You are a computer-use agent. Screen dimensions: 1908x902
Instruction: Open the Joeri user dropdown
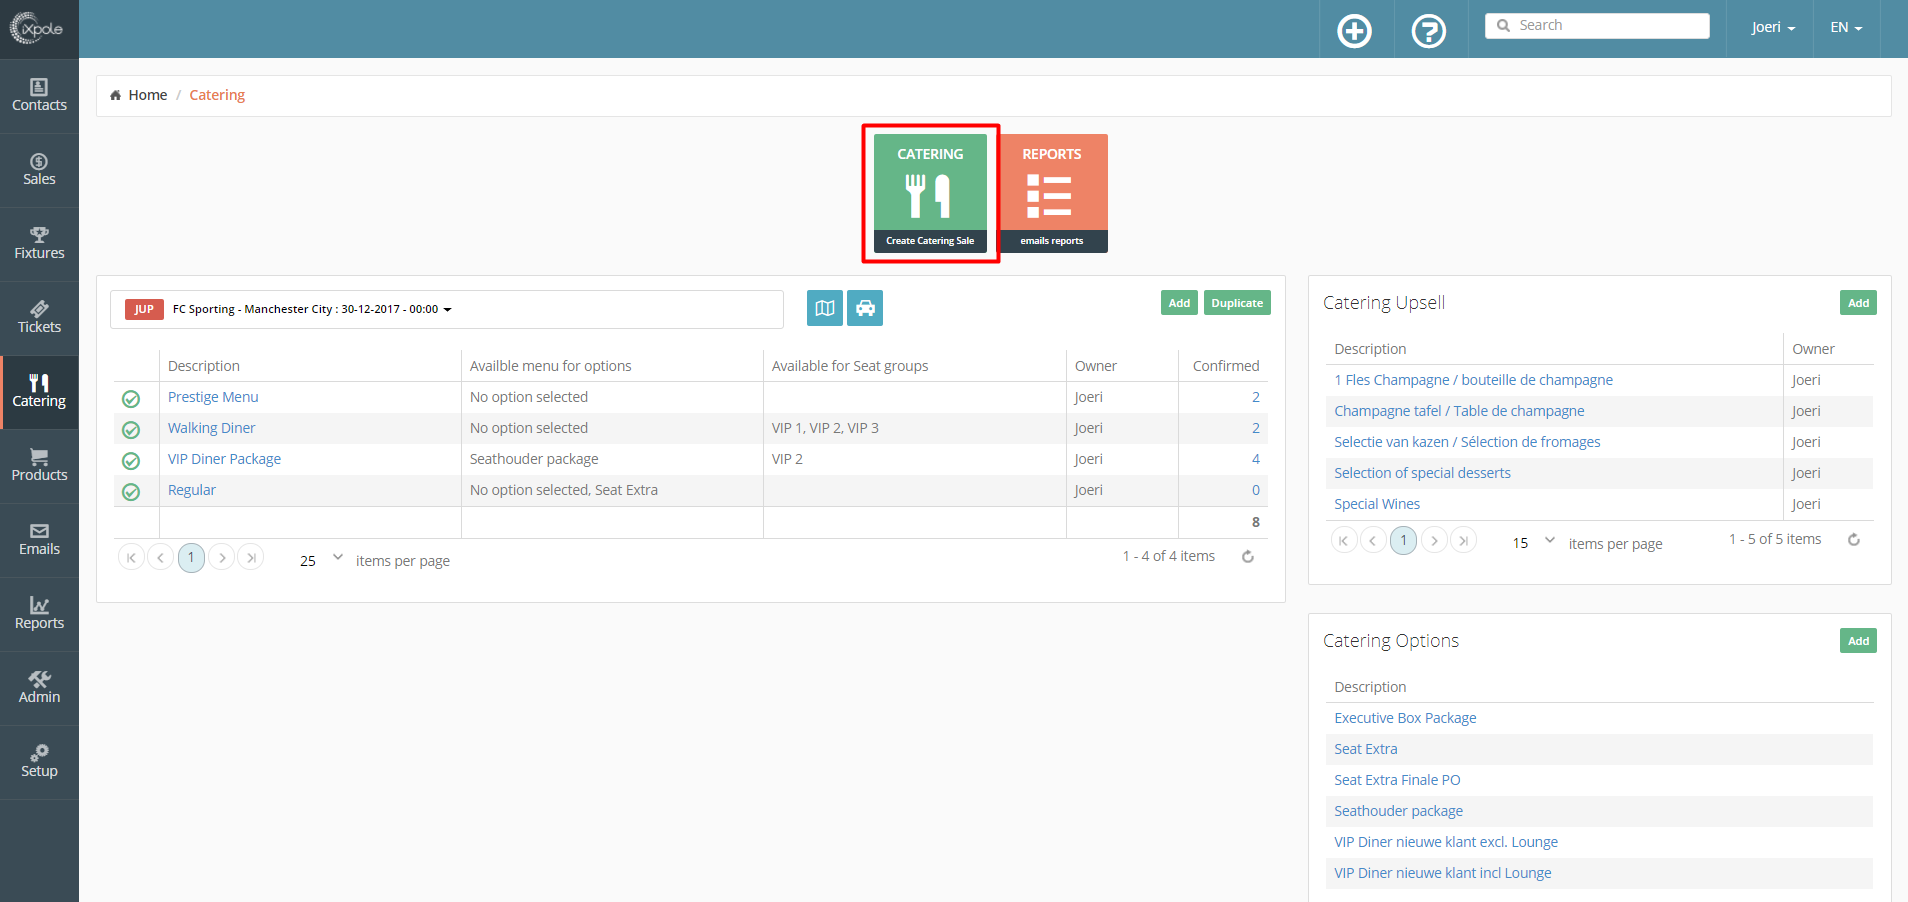1773,27
